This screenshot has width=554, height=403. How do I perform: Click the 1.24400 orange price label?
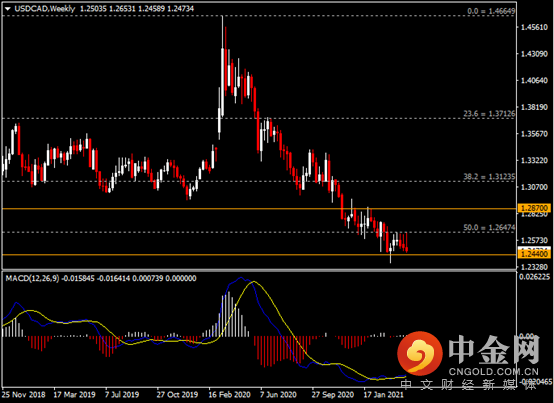click(535, 254)
